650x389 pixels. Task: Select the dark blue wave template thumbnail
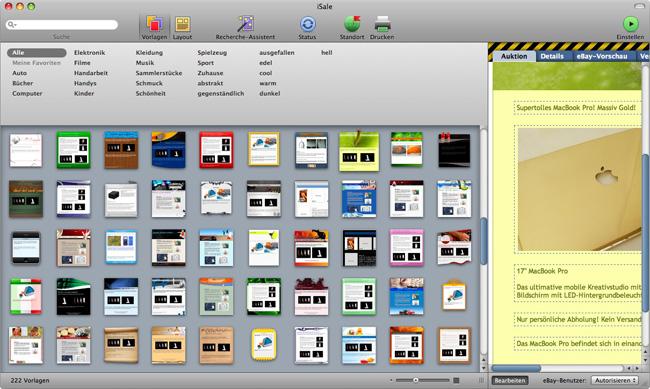(x=168, y=150)
